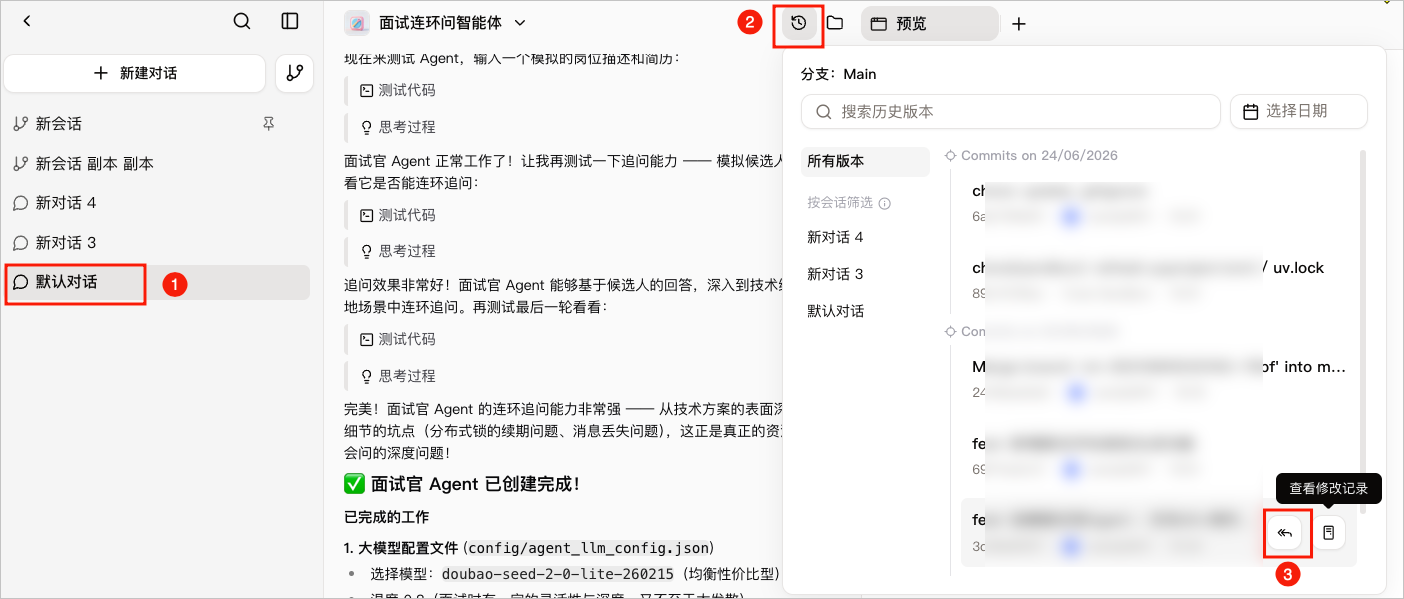
Task: Focus the 搜索历史版本 search field
Action: click(x=1011, y=112)
